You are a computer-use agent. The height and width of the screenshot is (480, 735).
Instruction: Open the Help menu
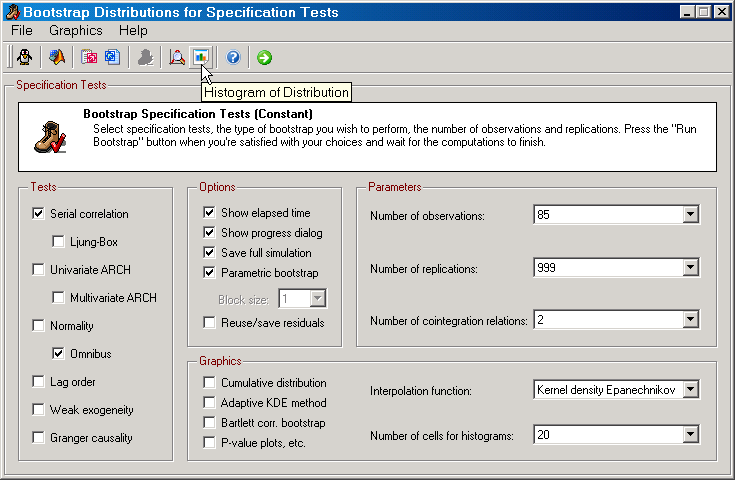pos(133,30)
